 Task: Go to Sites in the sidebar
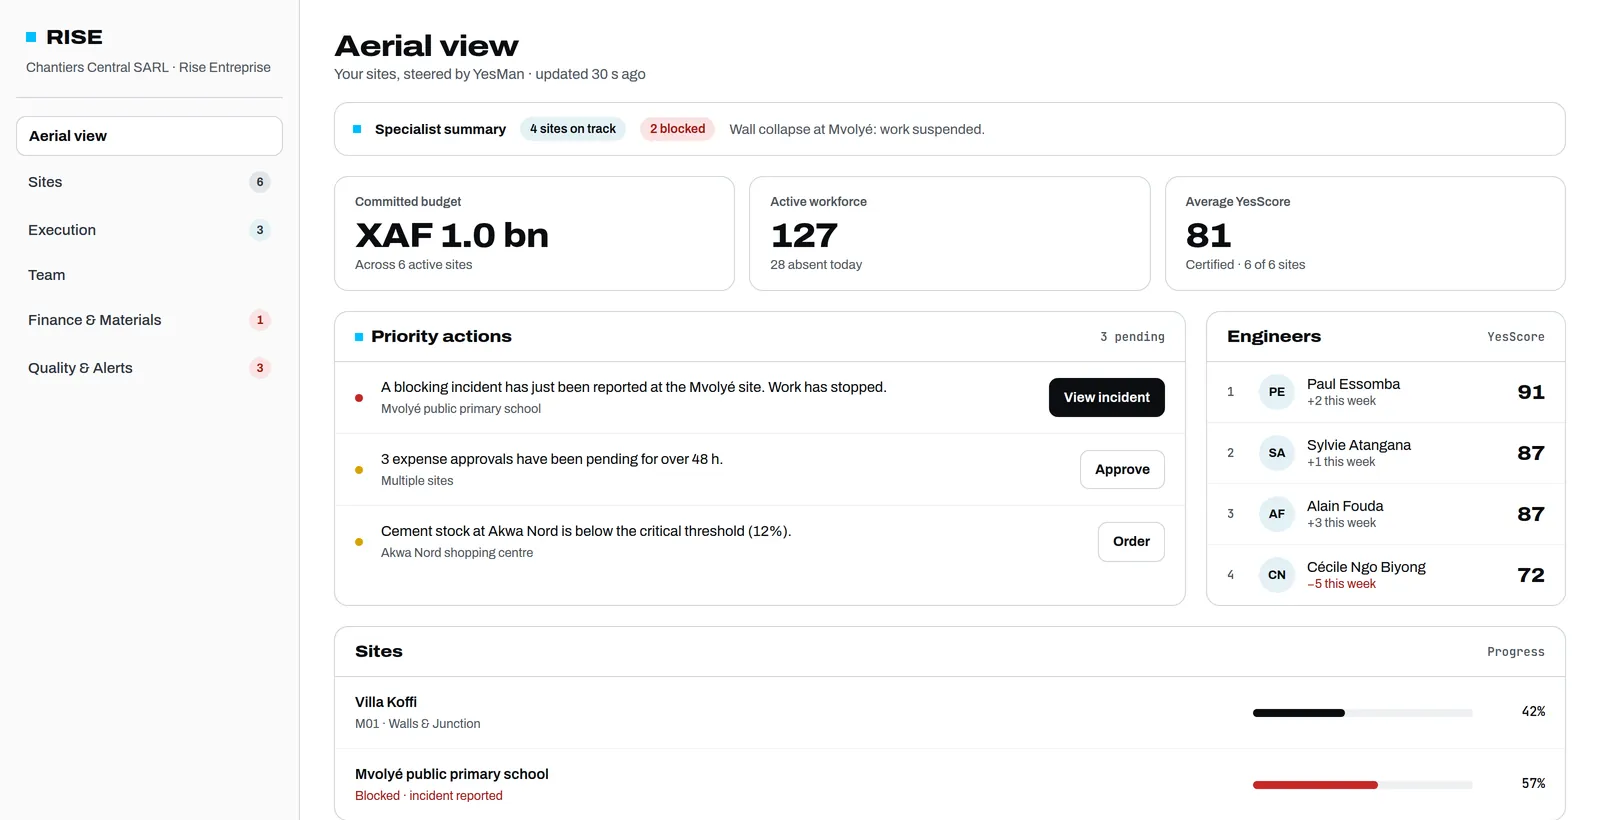tap(149, 182)
